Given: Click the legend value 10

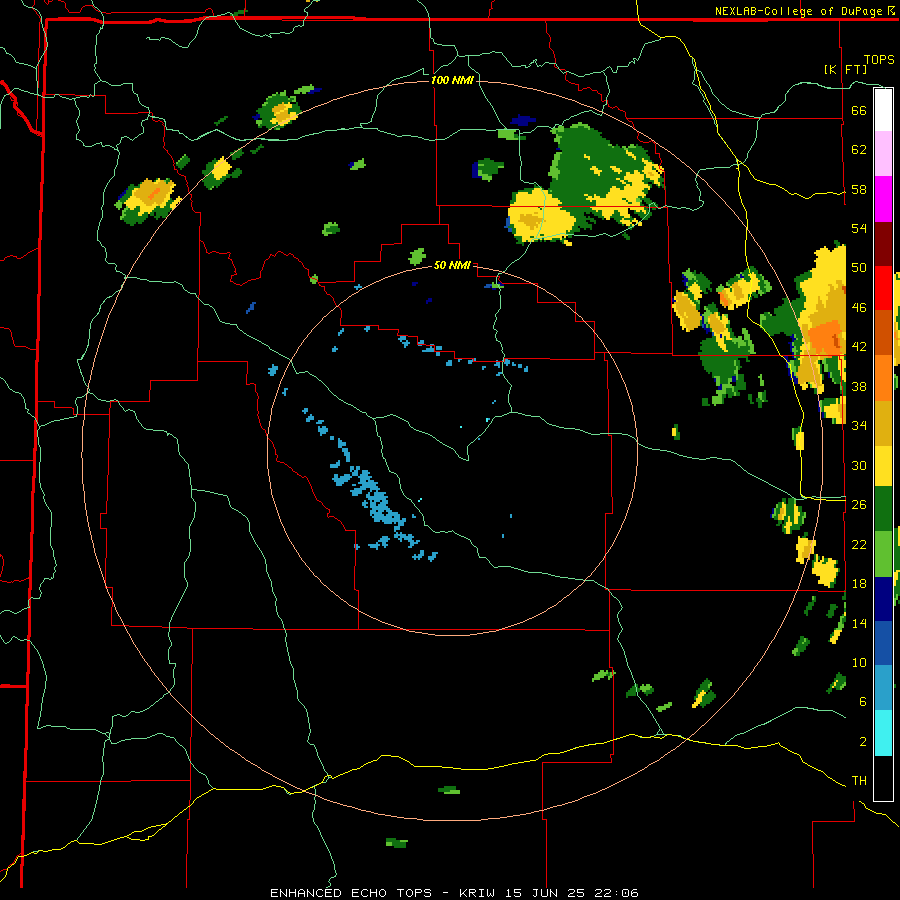Looking at the screenshot, I should tap(859, 662).
